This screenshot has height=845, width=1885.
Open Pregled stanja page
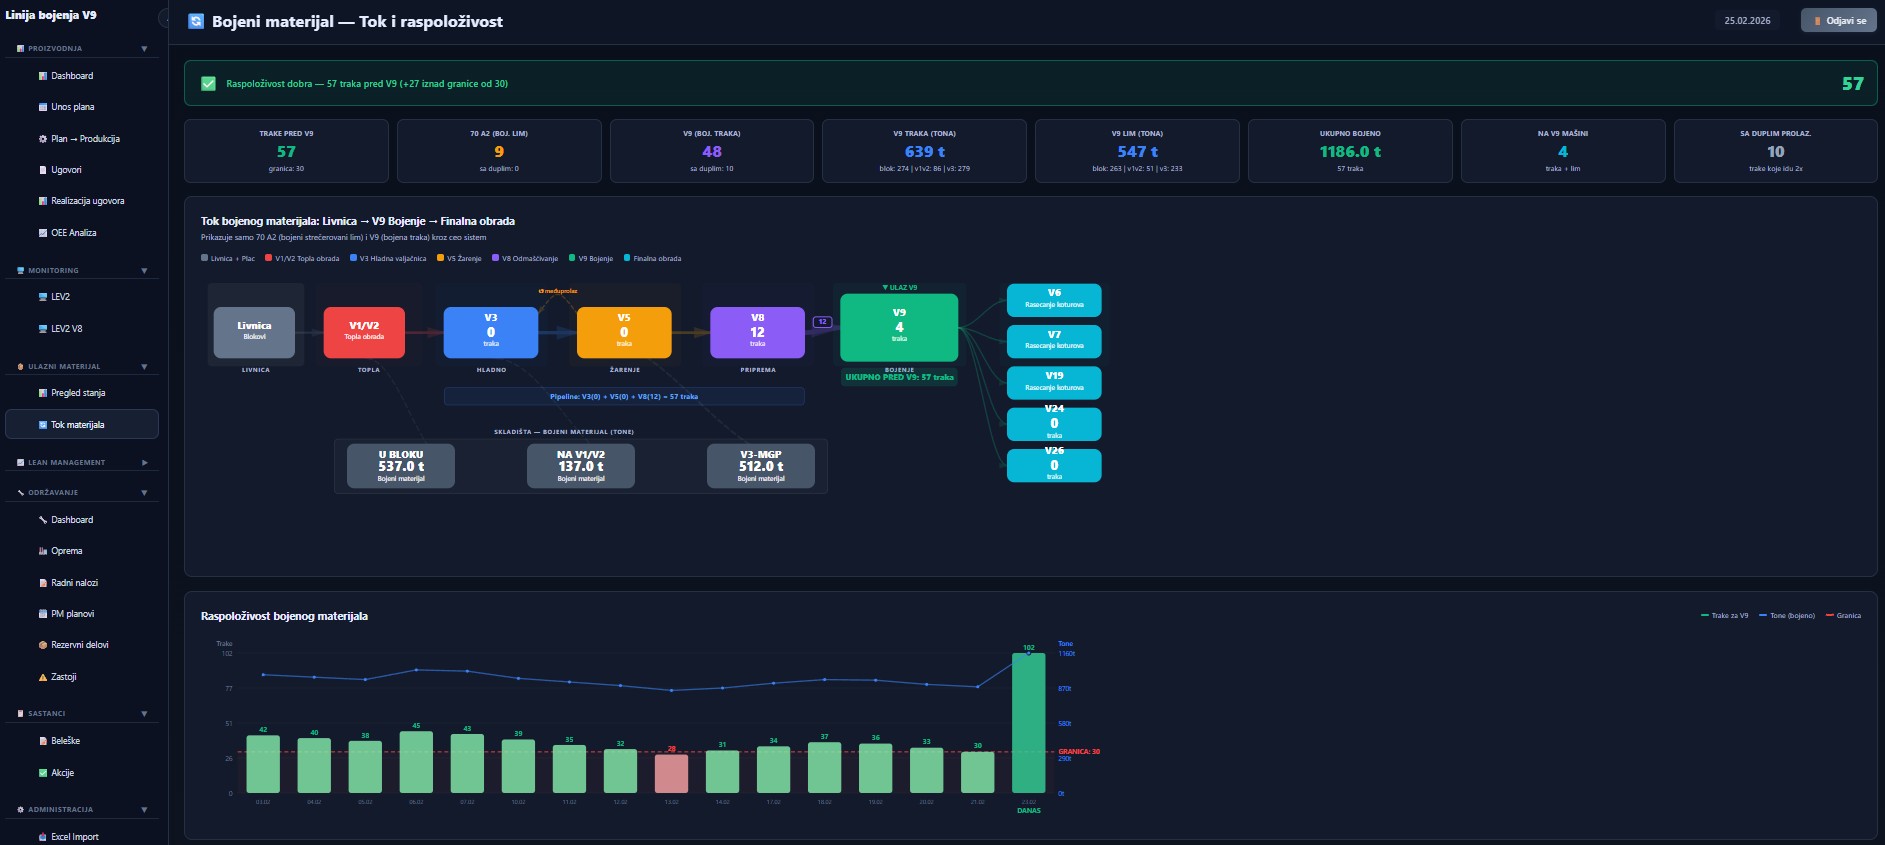[82, 393]
